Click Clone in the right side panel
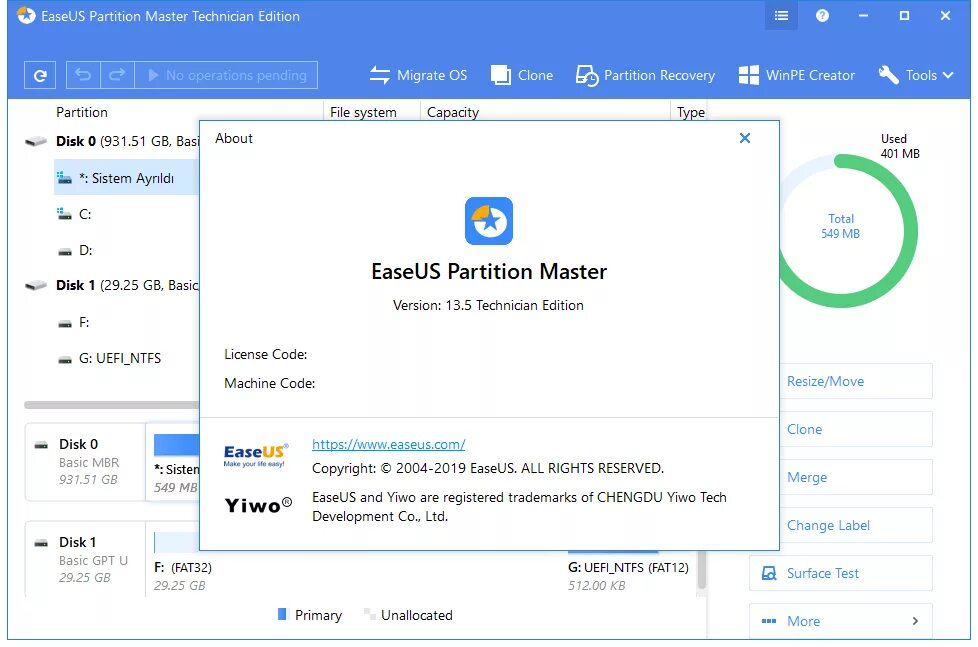Image resolution: width=978 pixels, height=647 pixels. coord(856,429)
